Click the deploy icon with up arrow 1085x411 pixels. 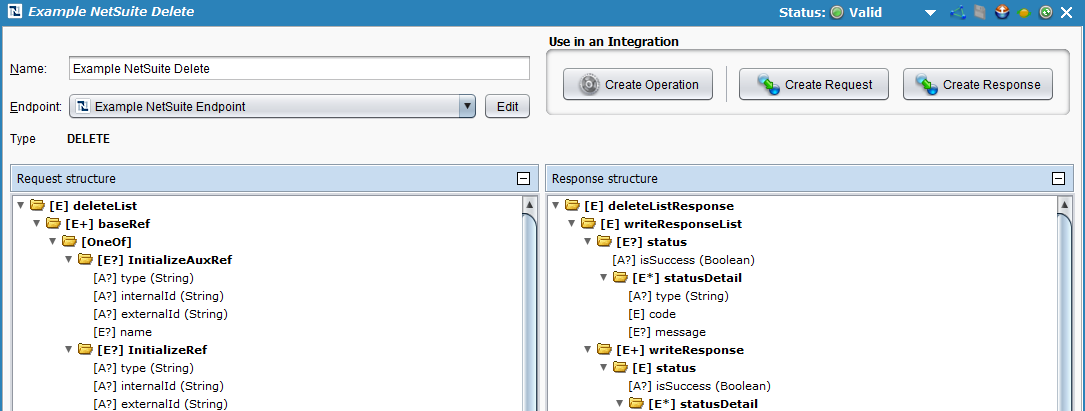[1000, 13]
